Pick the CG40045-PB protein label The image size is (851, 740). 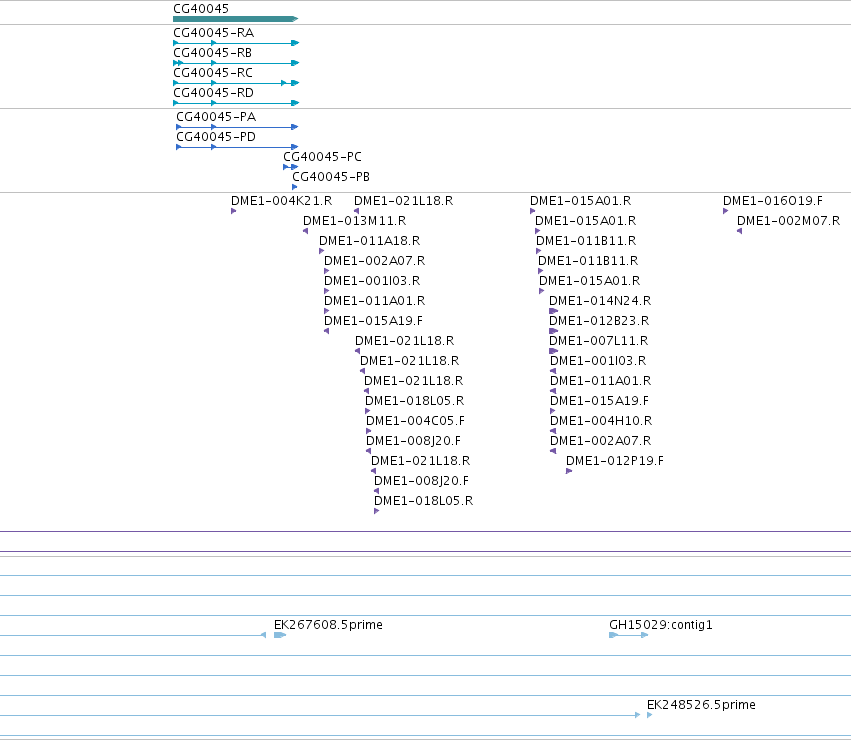coord(331,177)
